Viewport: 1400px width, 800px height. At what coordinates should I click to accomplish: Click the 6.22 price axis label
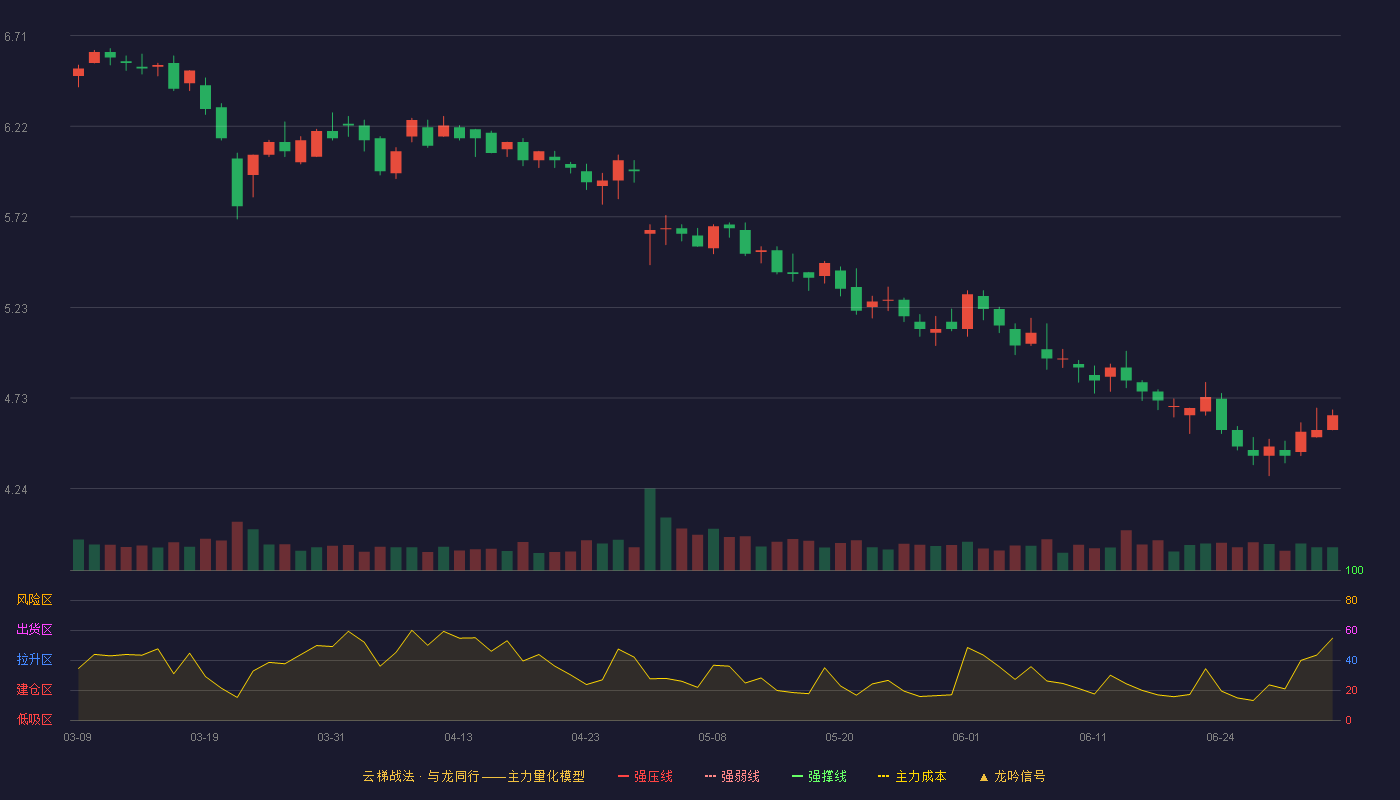coord(15,128)
